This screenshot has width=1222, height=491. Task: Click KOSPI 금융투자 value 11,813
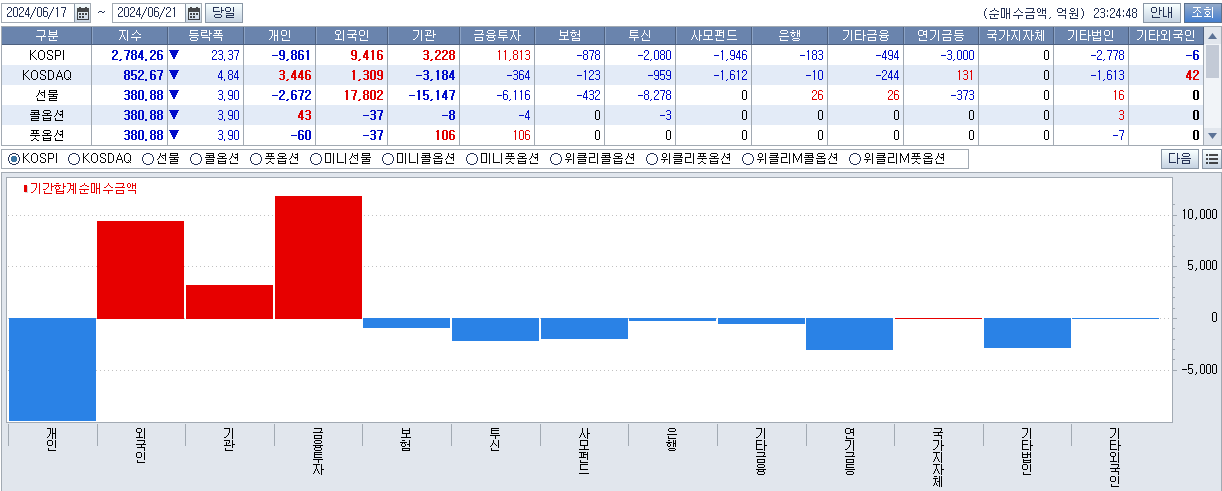click(514, 55)
